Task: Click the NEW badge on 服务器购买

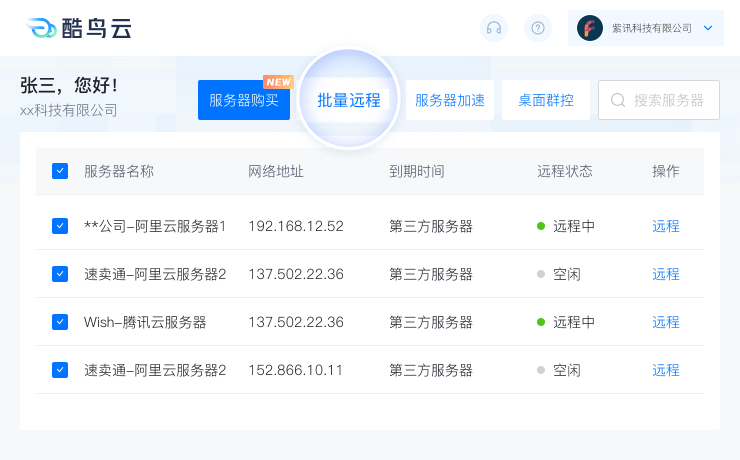Action: tap(278, 82)
